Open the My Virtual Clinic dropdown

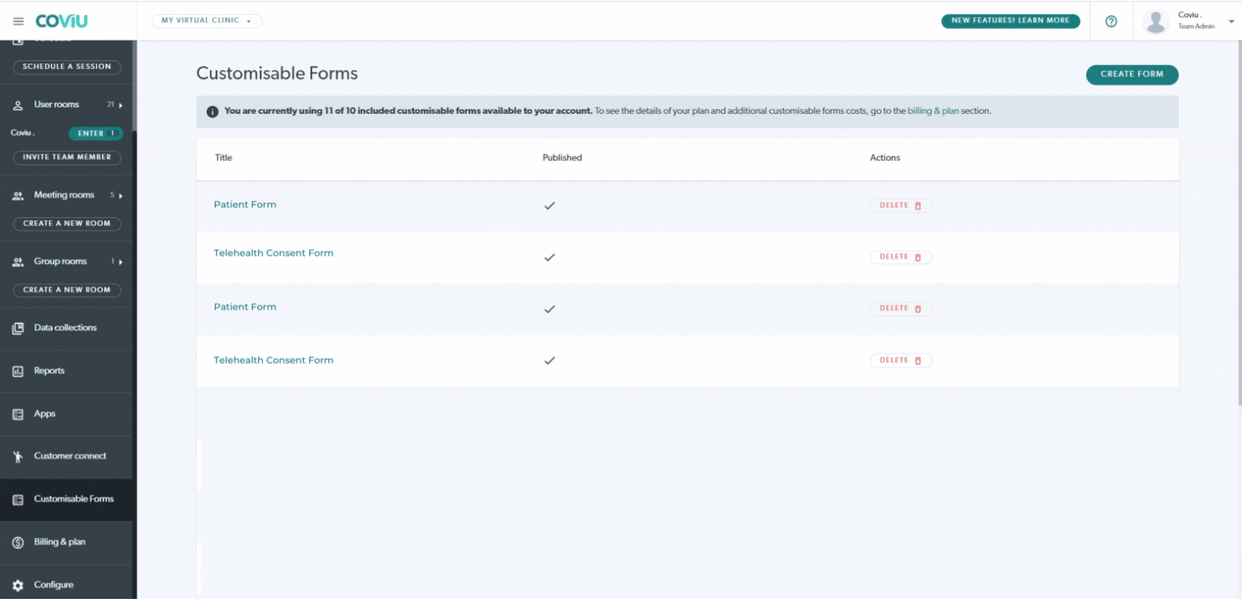(206, 20)
